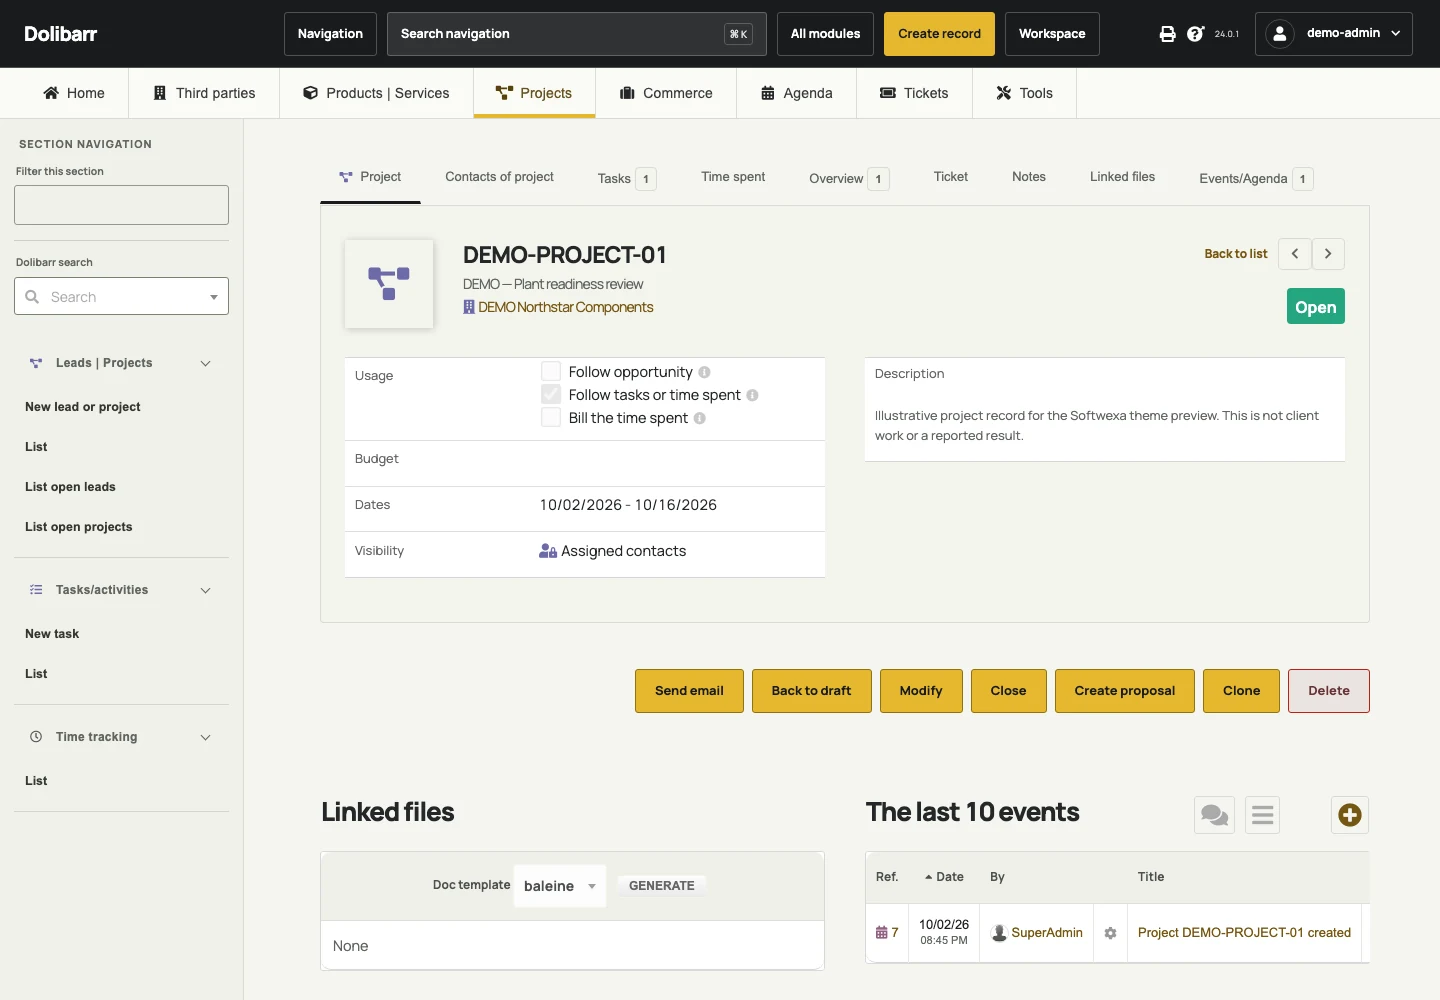1440x1000 pixels.
Task: Open the Commerce menu
Action: (x=666, y=93)
